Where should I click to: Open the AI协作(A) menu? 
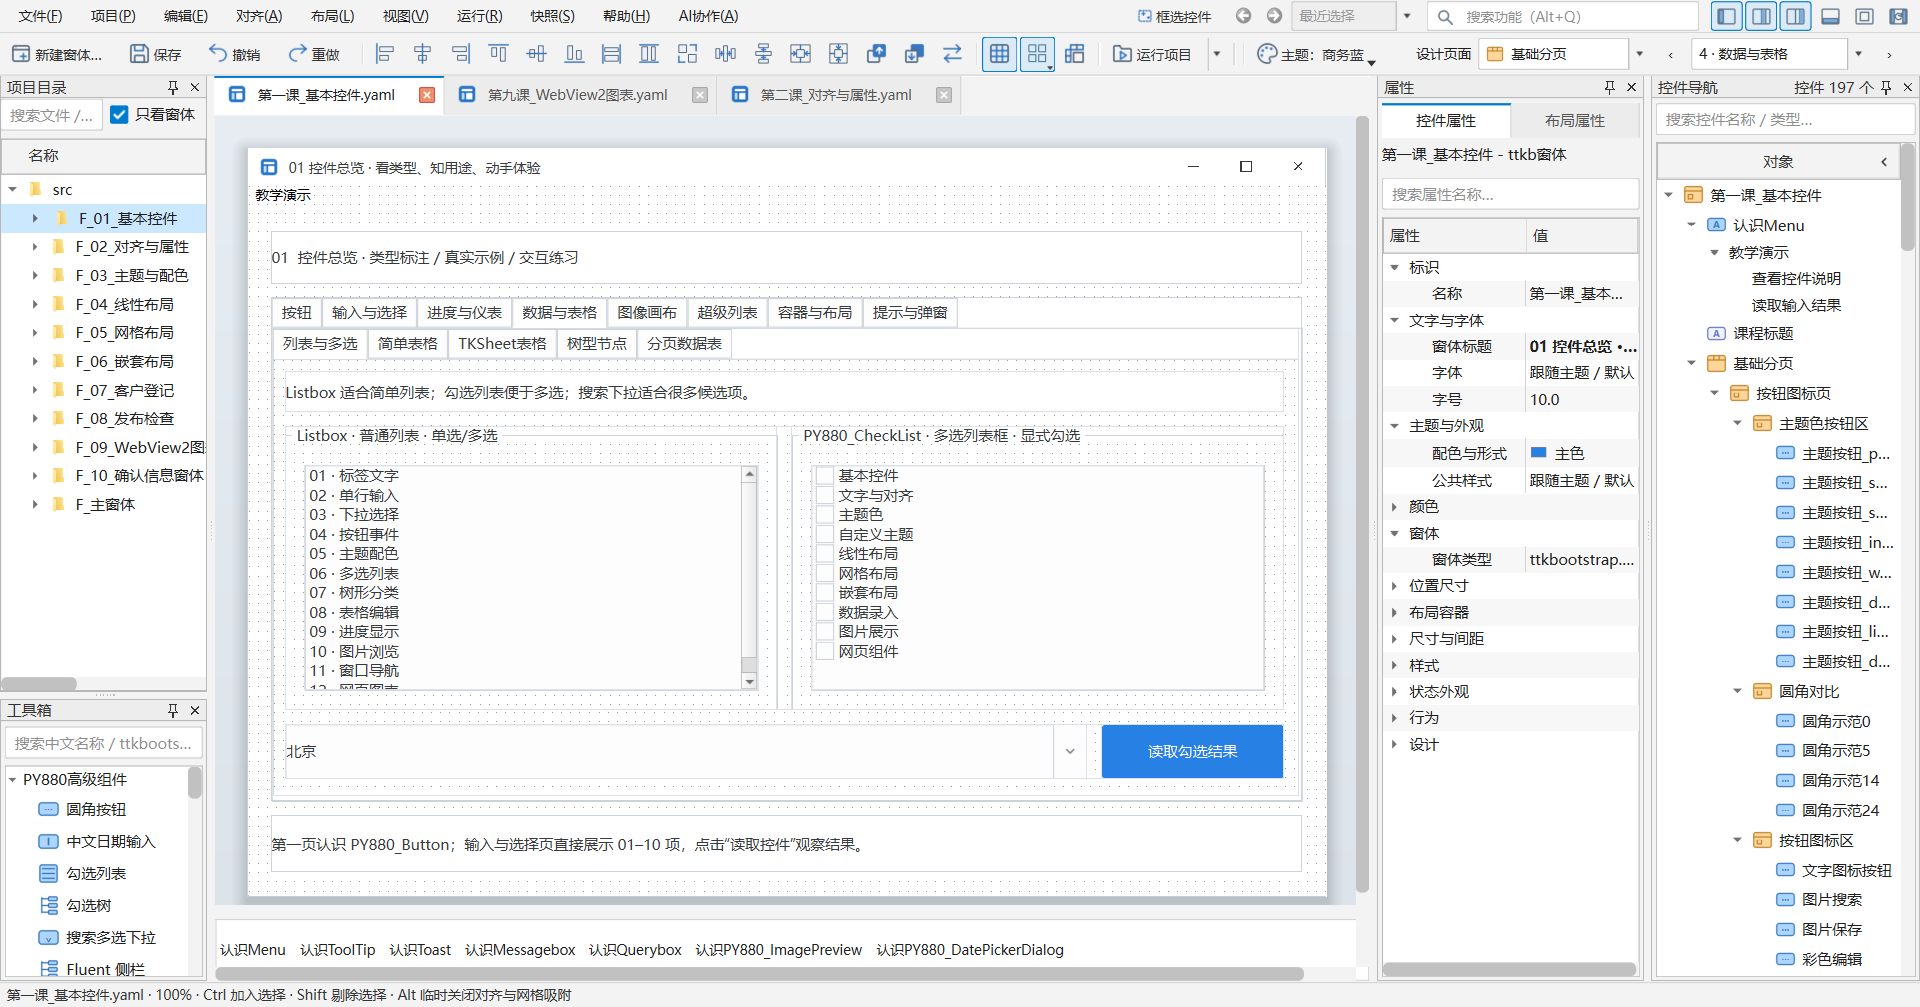pos(708,16)
